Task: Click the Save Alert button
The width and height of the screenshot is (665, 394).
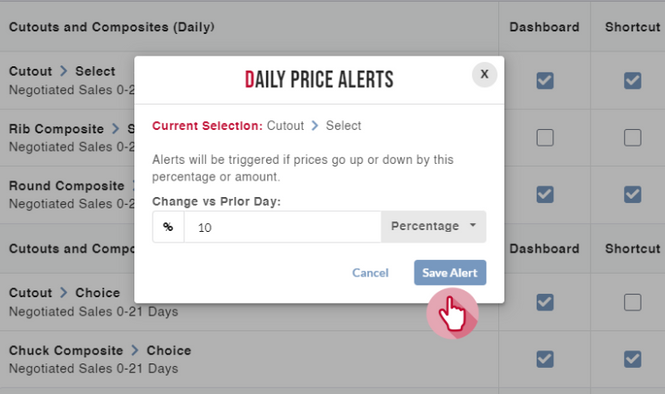Action: (x=450, y=273)
